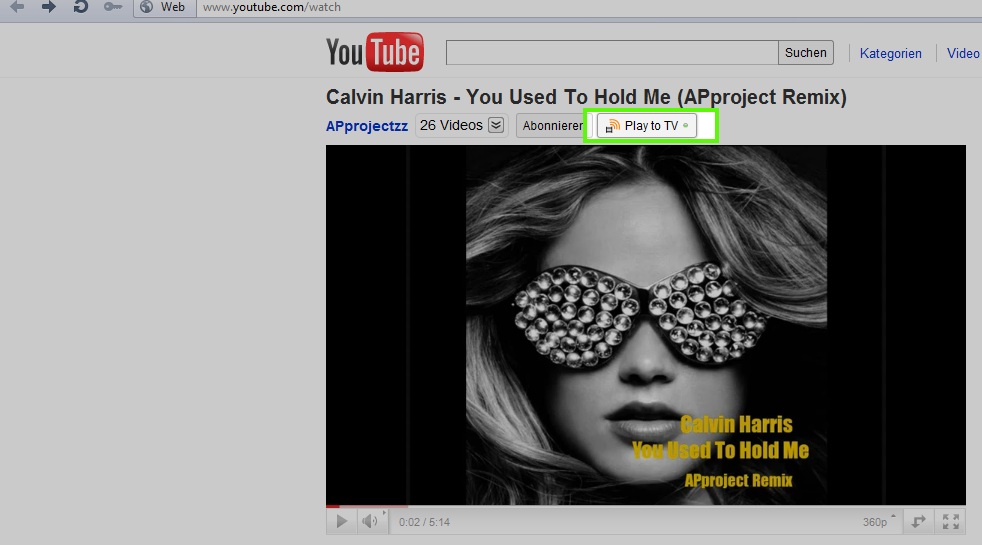This screenshot has height=545, width=982.
Task: Open the Kategorien link
Action: (x=891, y=53)
